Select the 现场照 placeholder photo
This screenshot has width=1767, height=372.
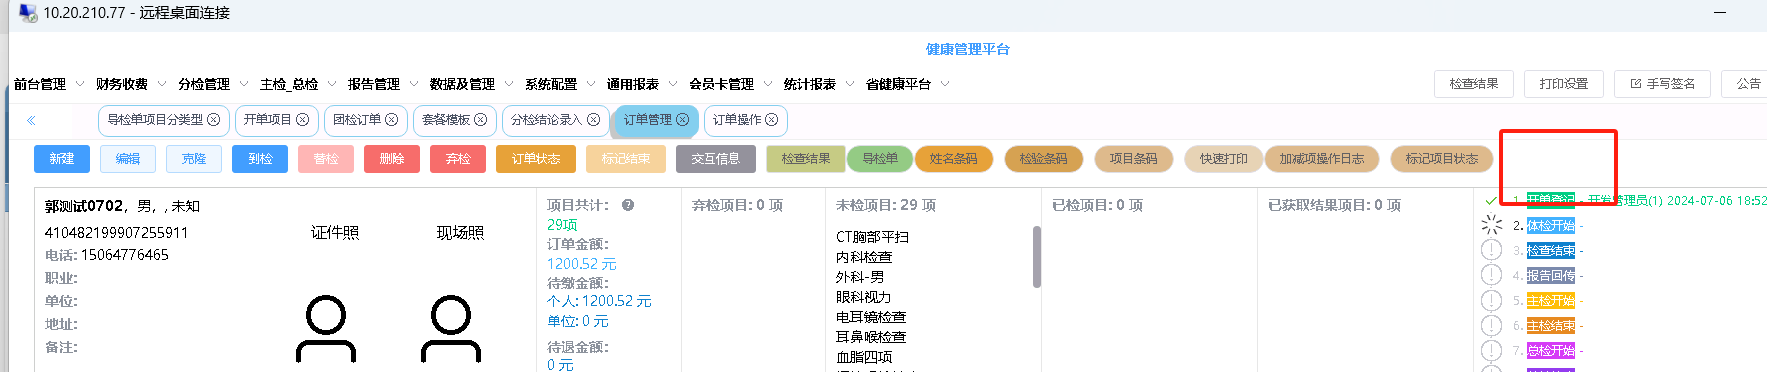click(451, 328)
